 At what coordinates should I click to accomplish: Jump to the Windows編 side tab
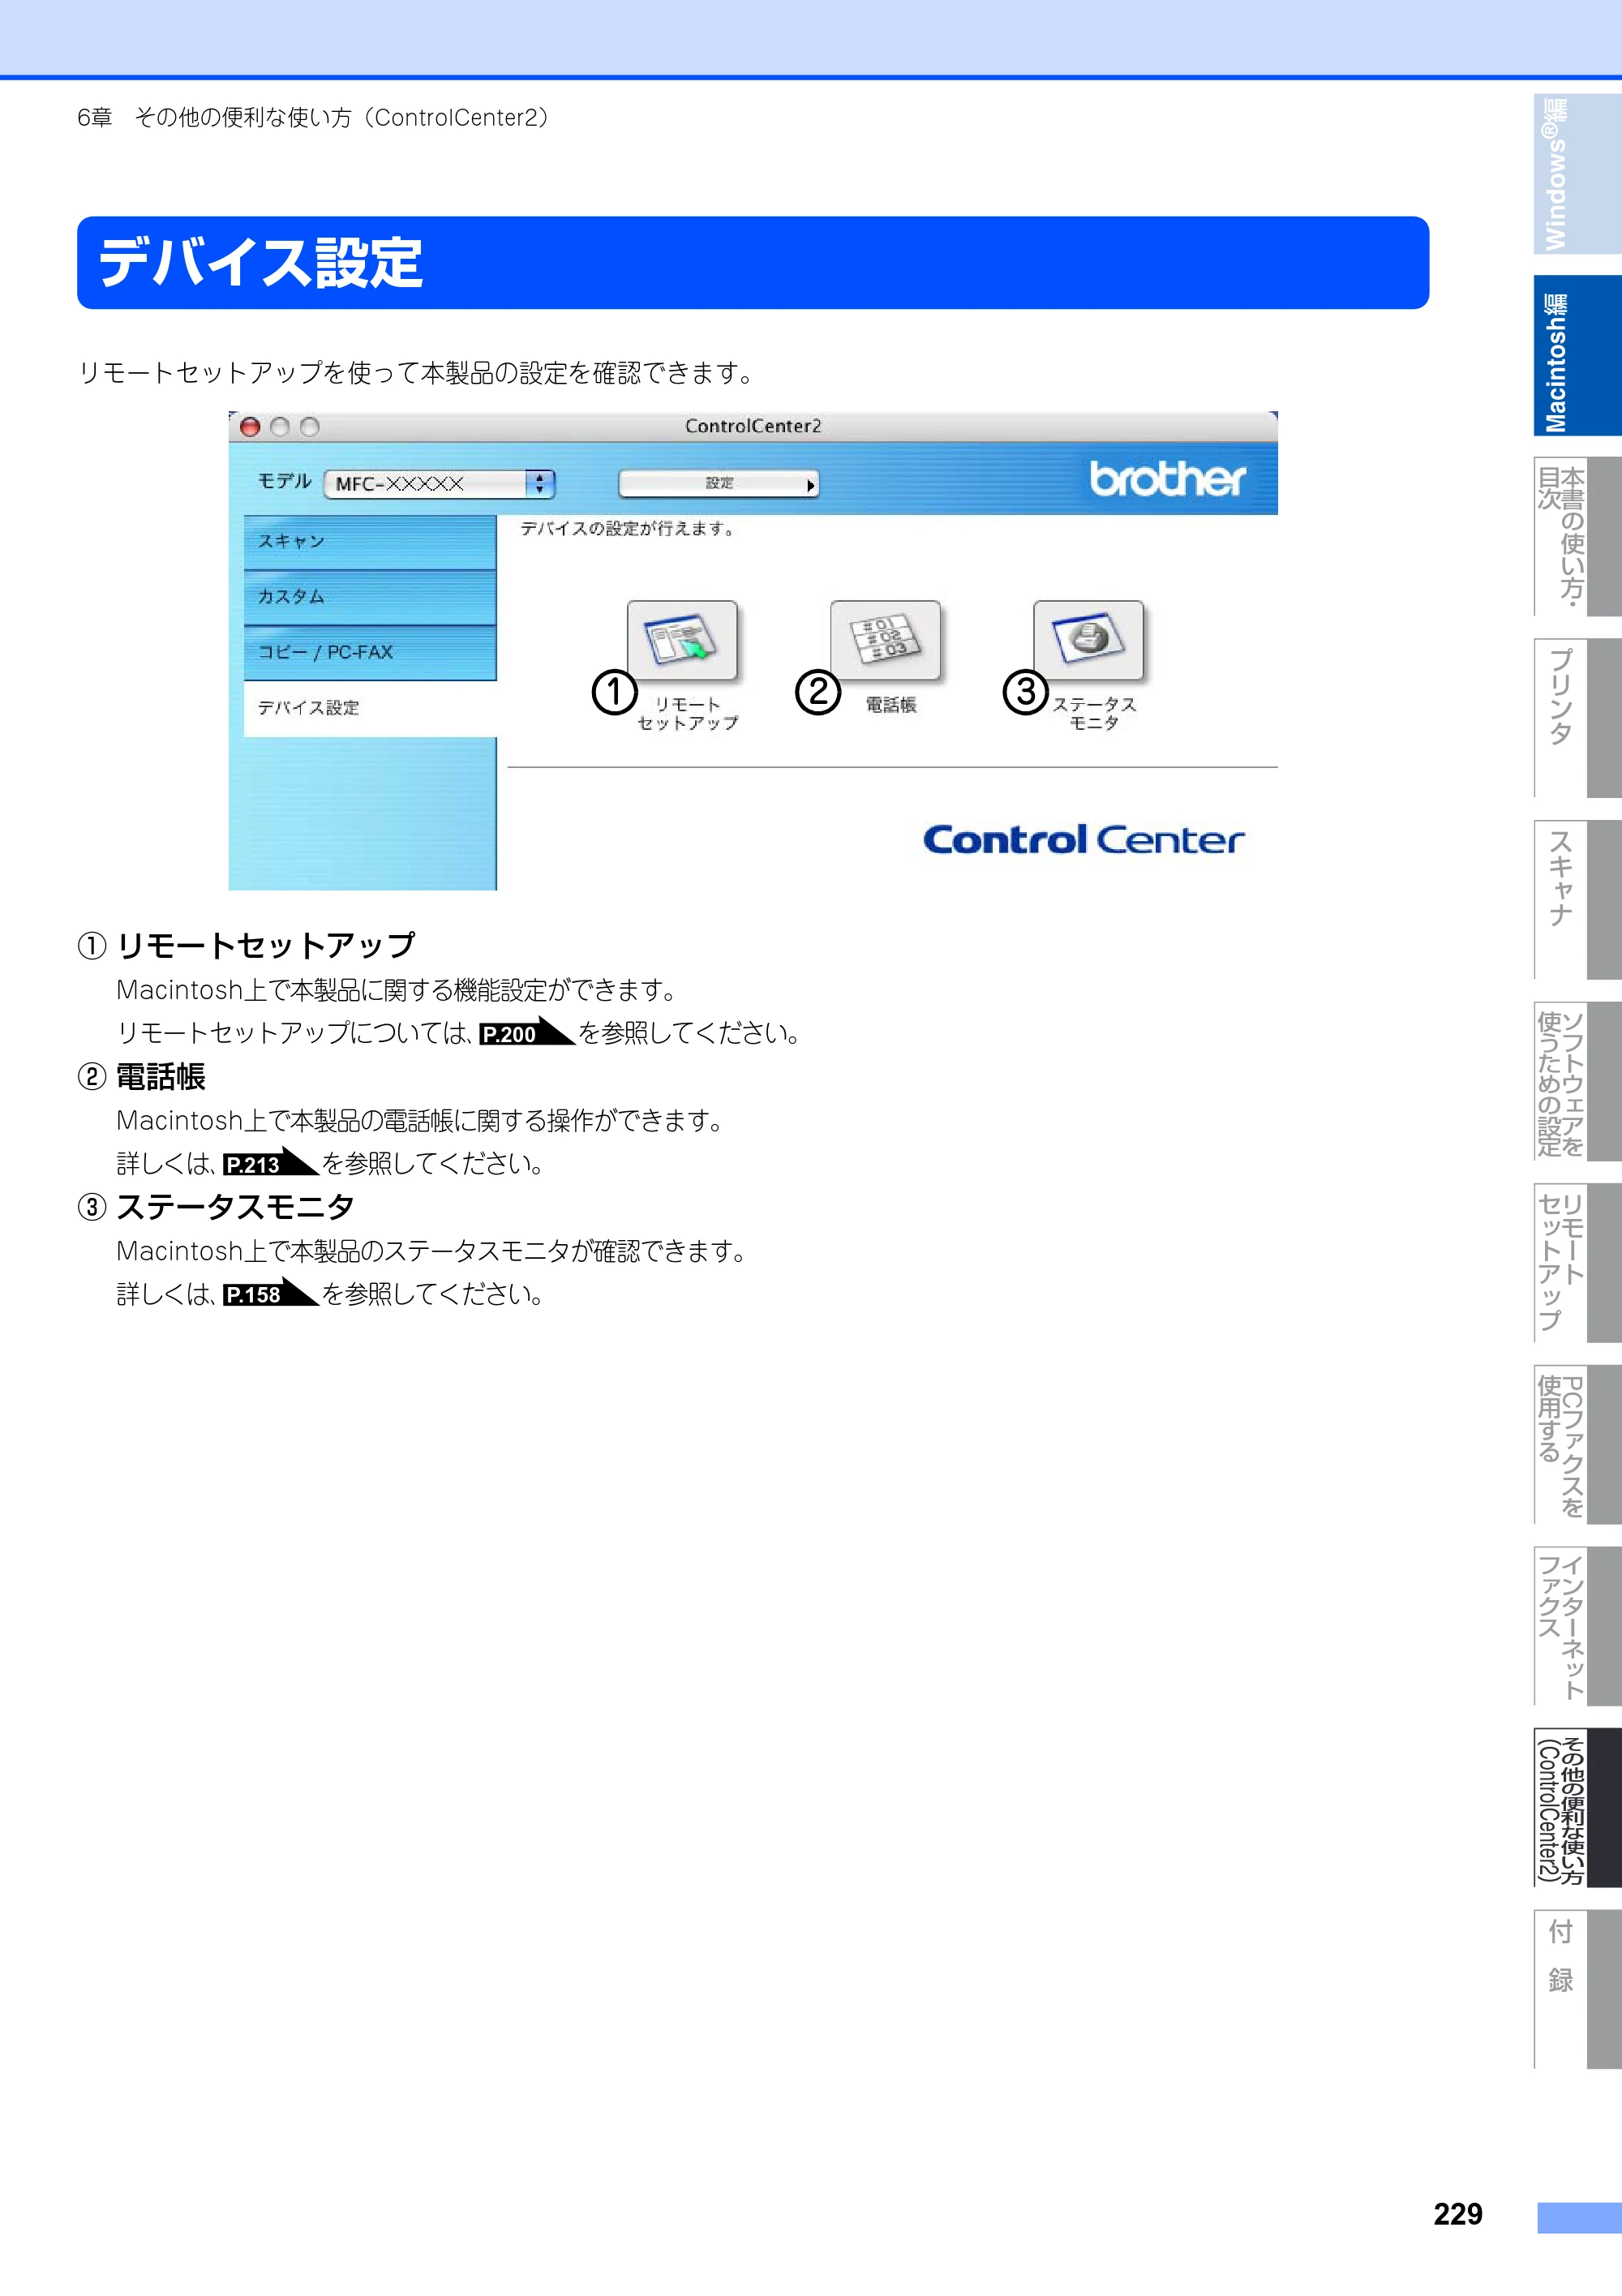click(x=1577, y=174)
